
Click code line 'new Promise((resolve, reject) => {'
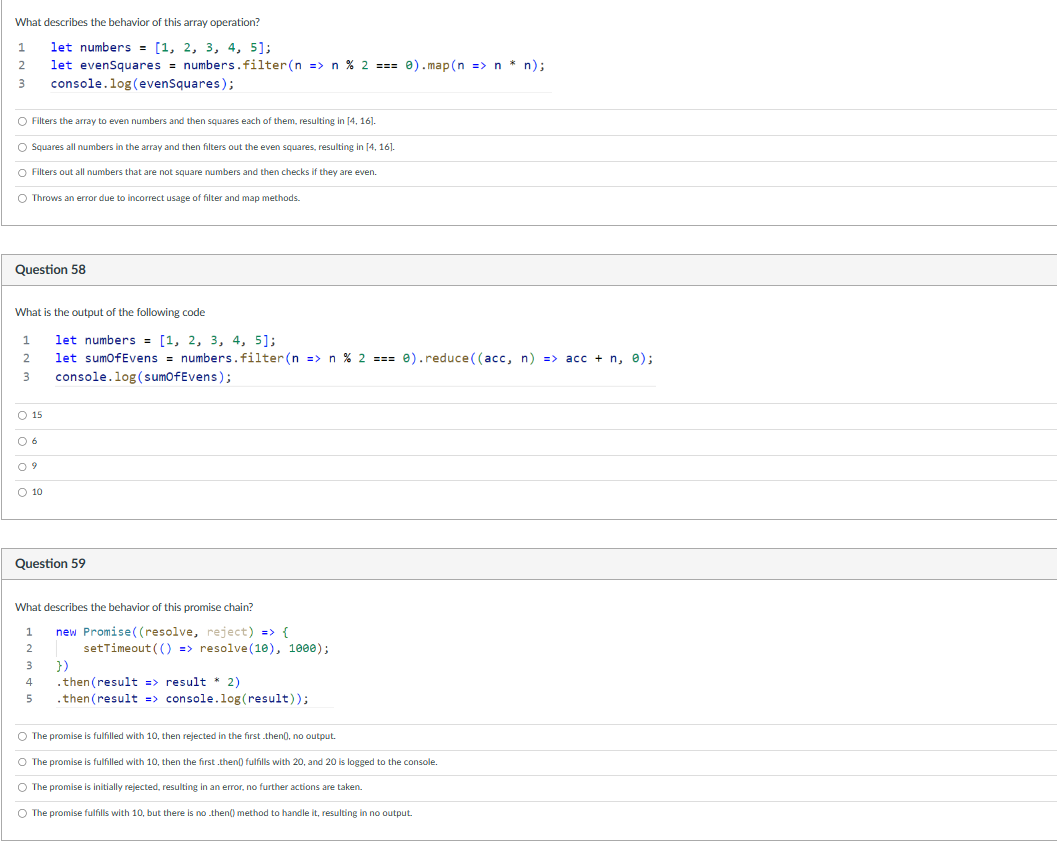[x=172, y=632]
